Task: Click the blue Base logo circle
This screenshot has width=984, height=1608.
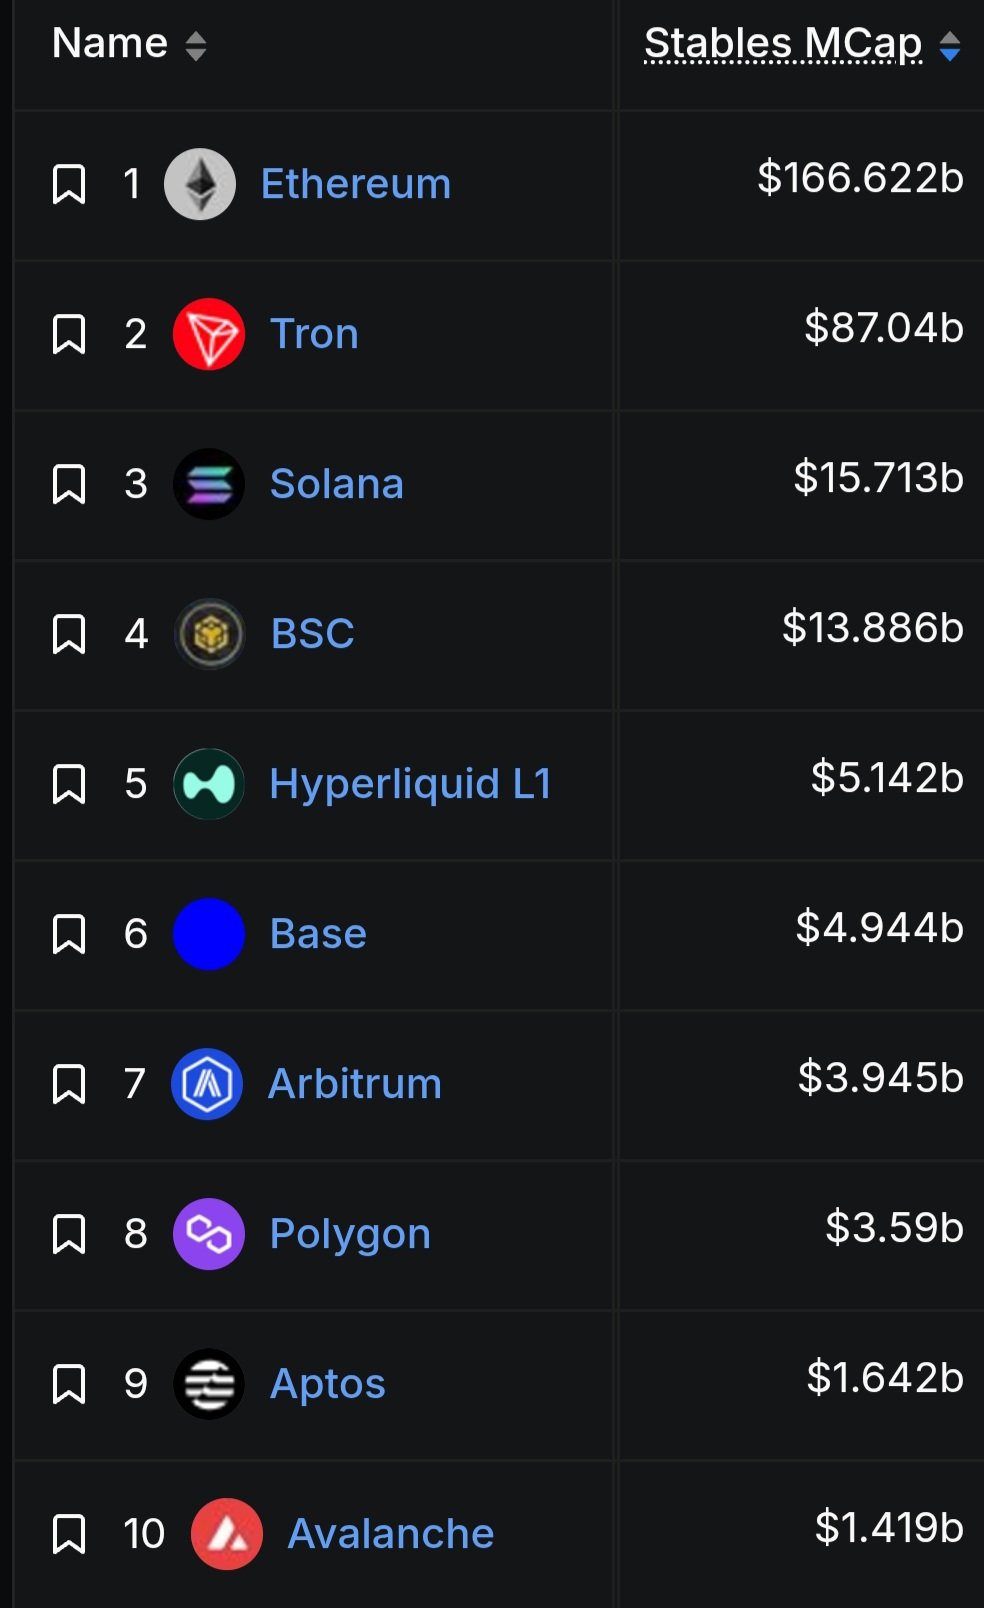Action: 209,934
